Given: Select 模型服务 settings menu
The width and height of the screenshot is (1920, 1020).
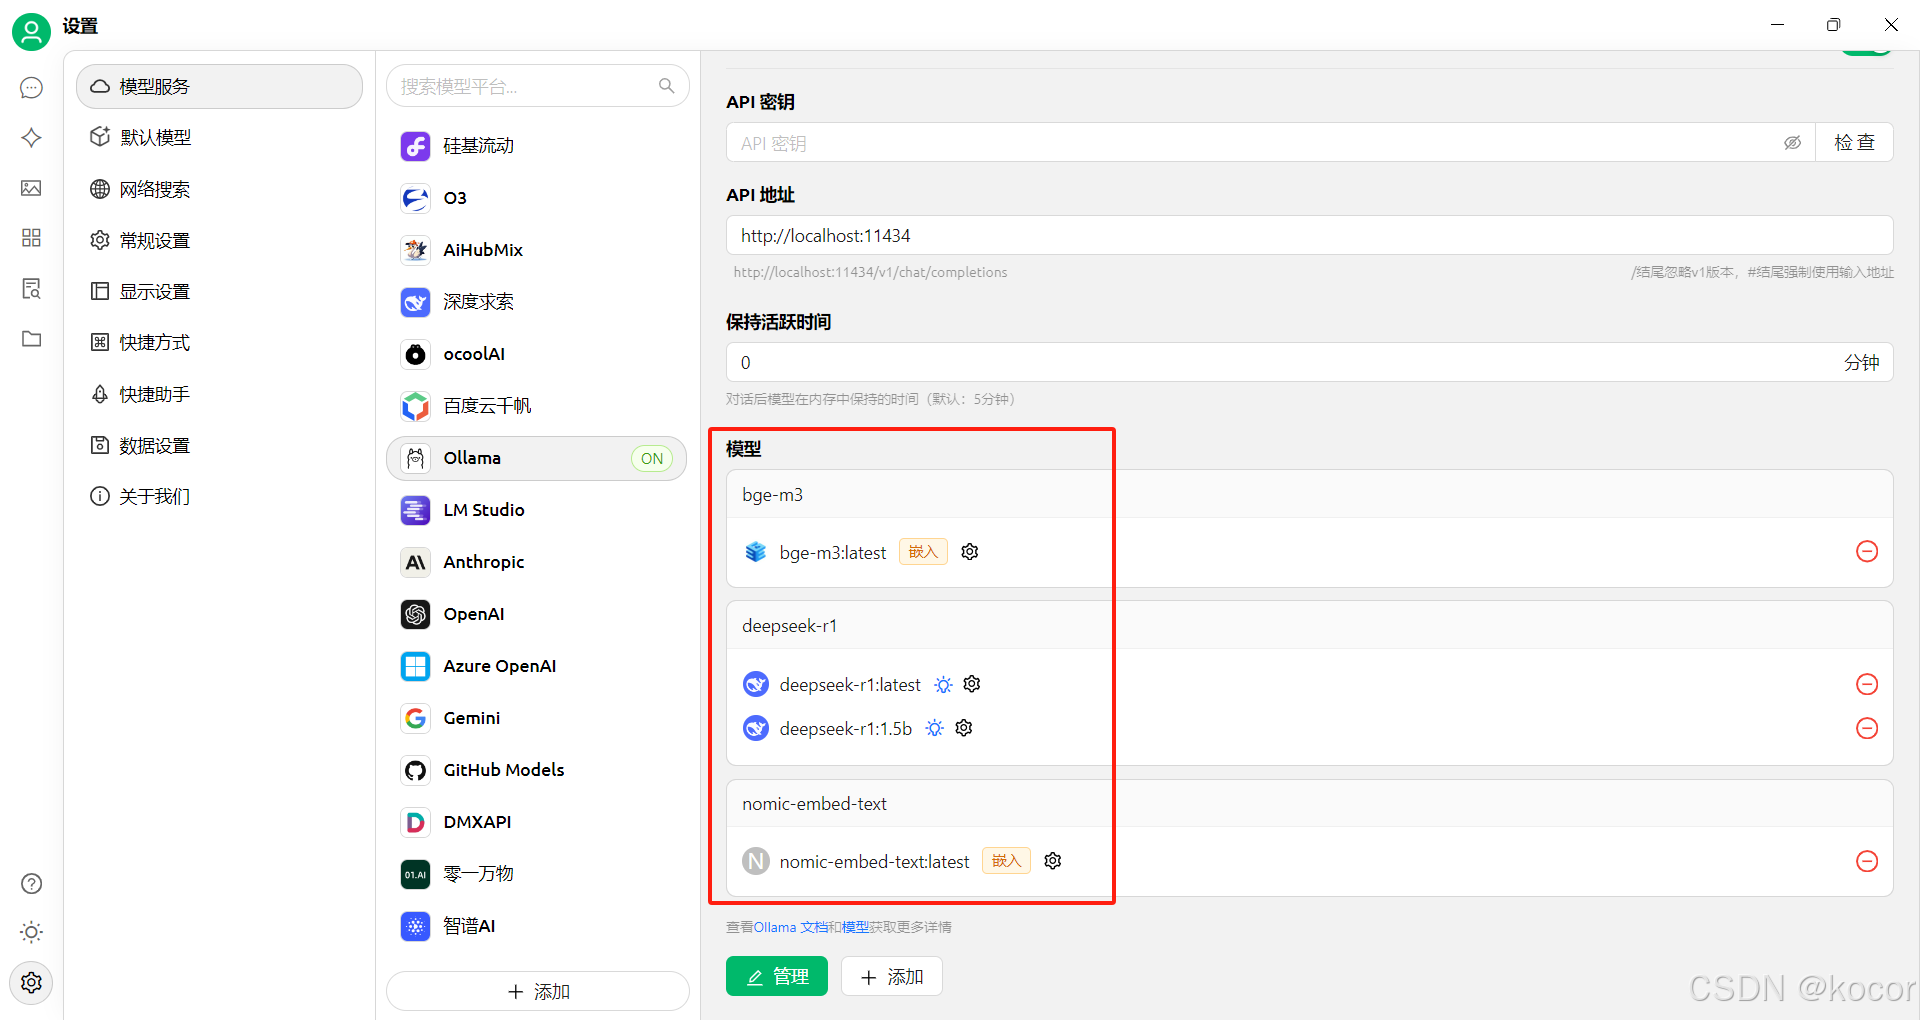Looking at the screenshot, I should coord(219,87).
